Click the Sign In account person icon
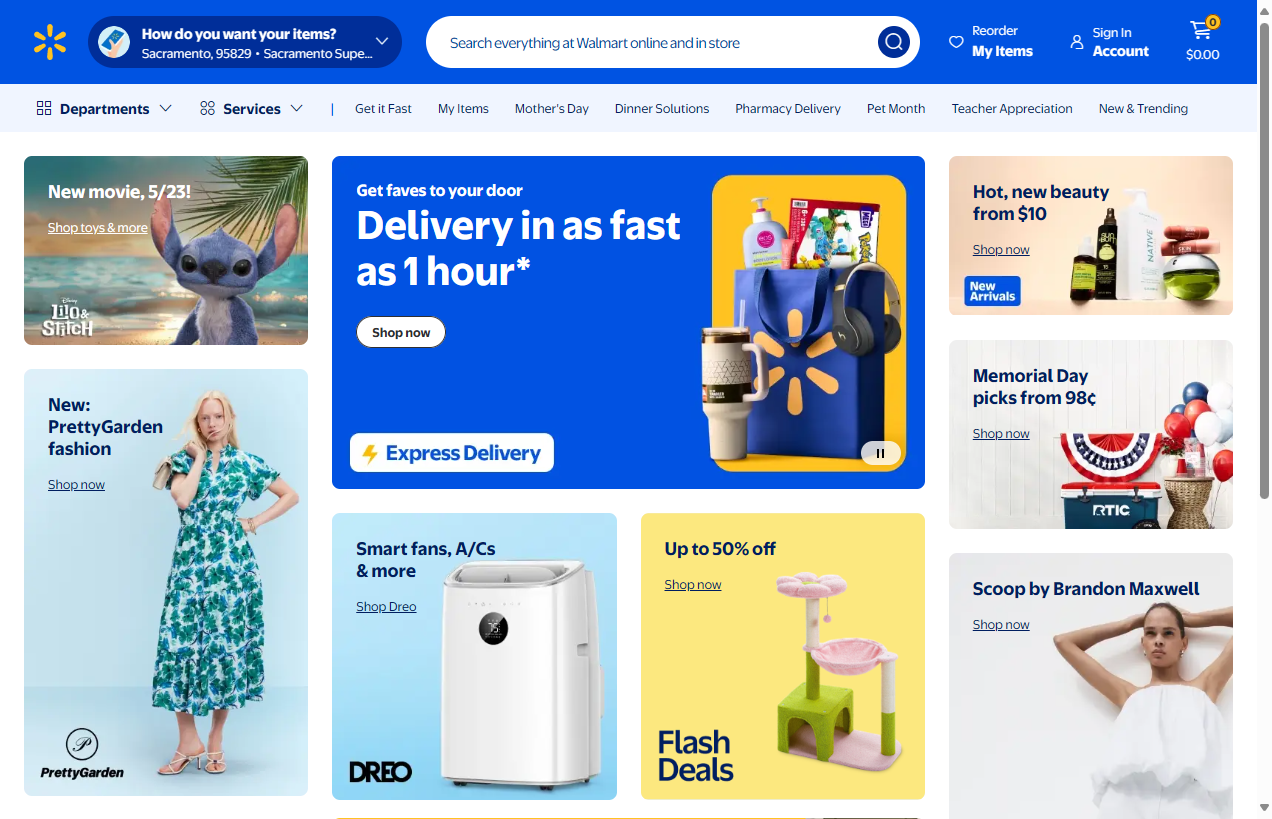 coord(1076,42)
